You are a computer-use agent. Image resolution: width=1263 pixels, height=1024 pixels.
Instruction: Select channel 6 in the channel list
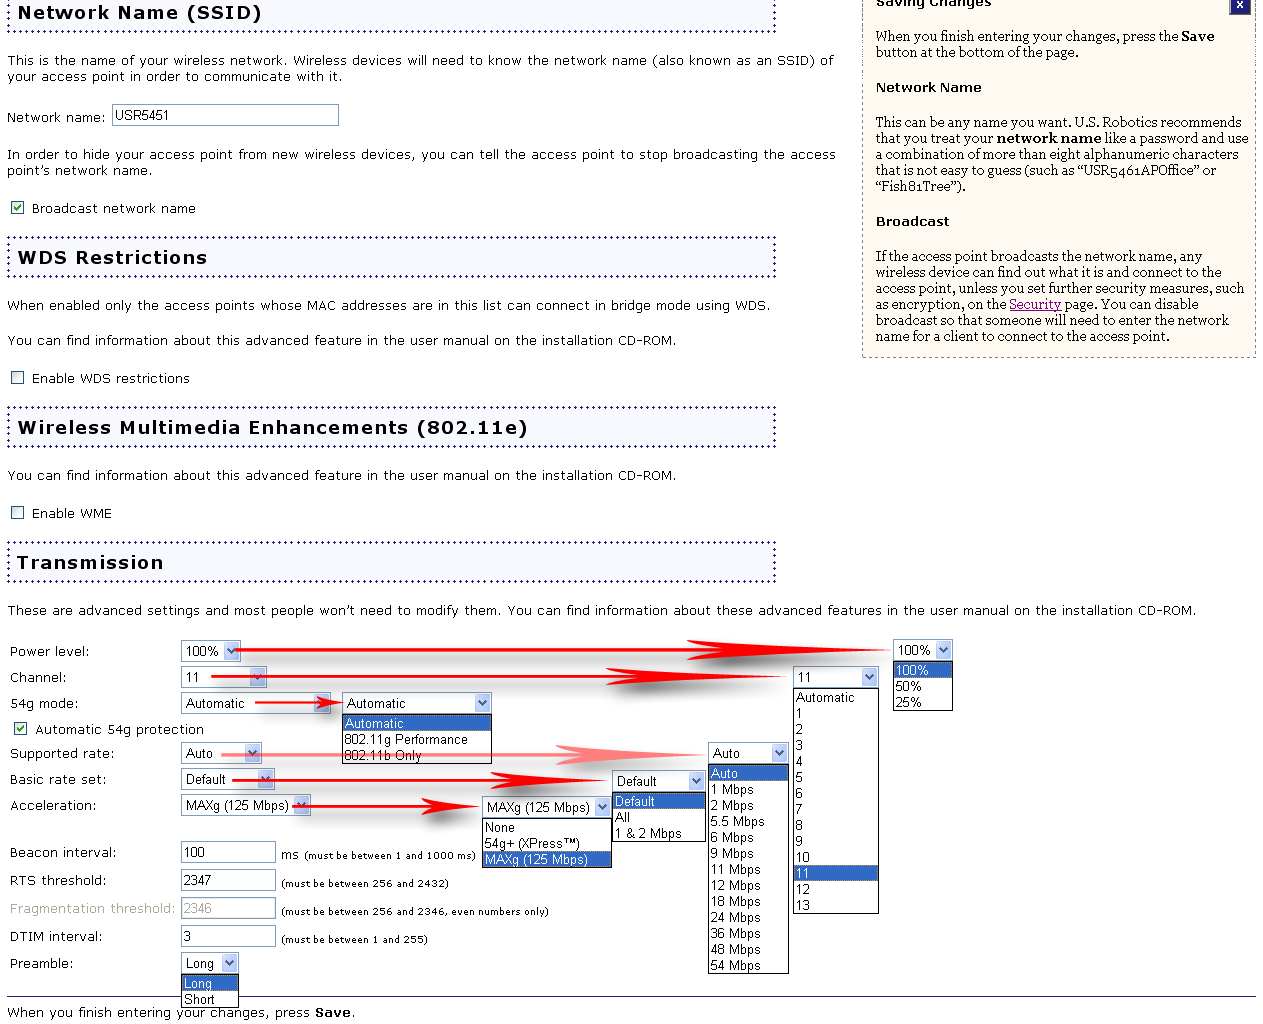click(x=836, y=793)
